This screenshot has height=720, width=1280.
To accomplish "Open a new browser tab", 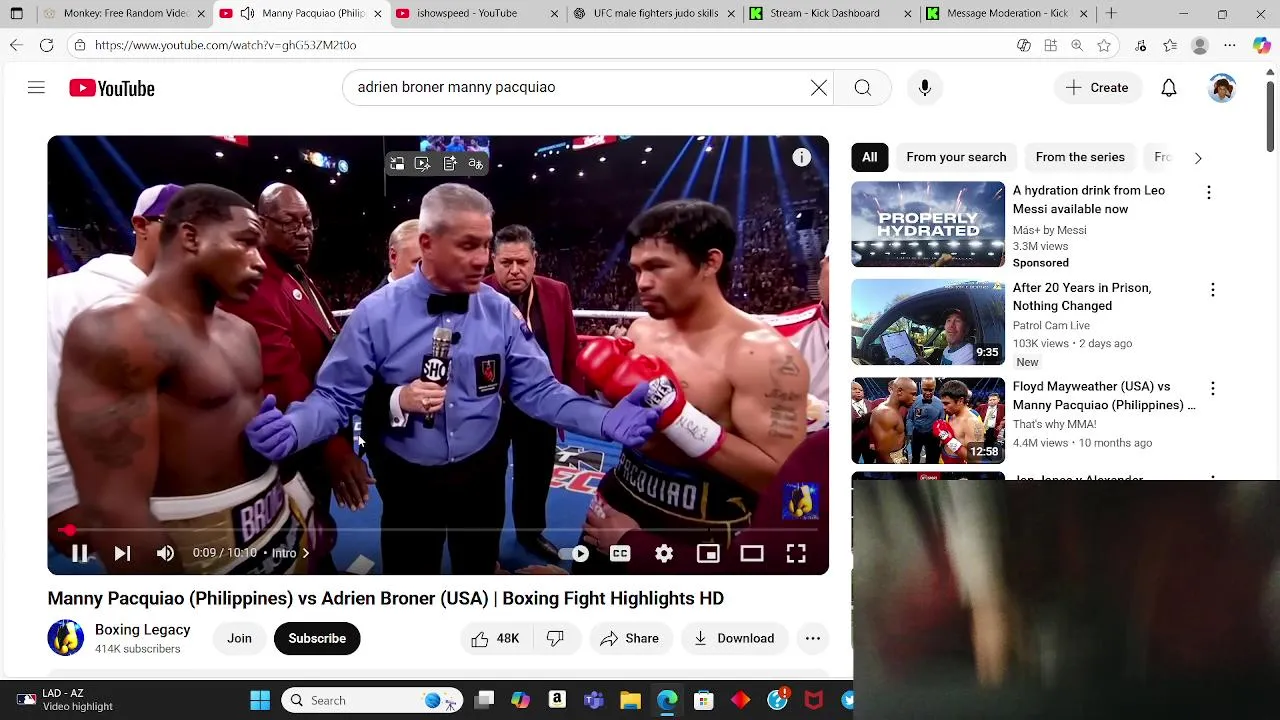I will point(1111,14).
